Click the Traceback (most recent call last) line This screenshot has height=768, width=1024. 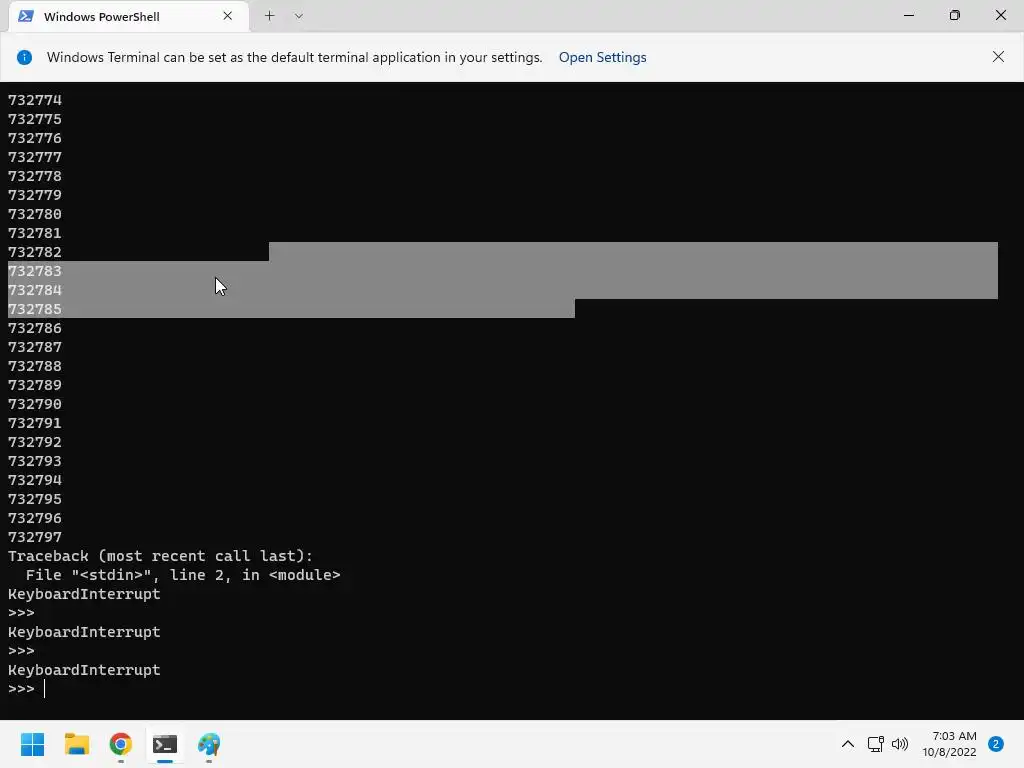point(161,556)
